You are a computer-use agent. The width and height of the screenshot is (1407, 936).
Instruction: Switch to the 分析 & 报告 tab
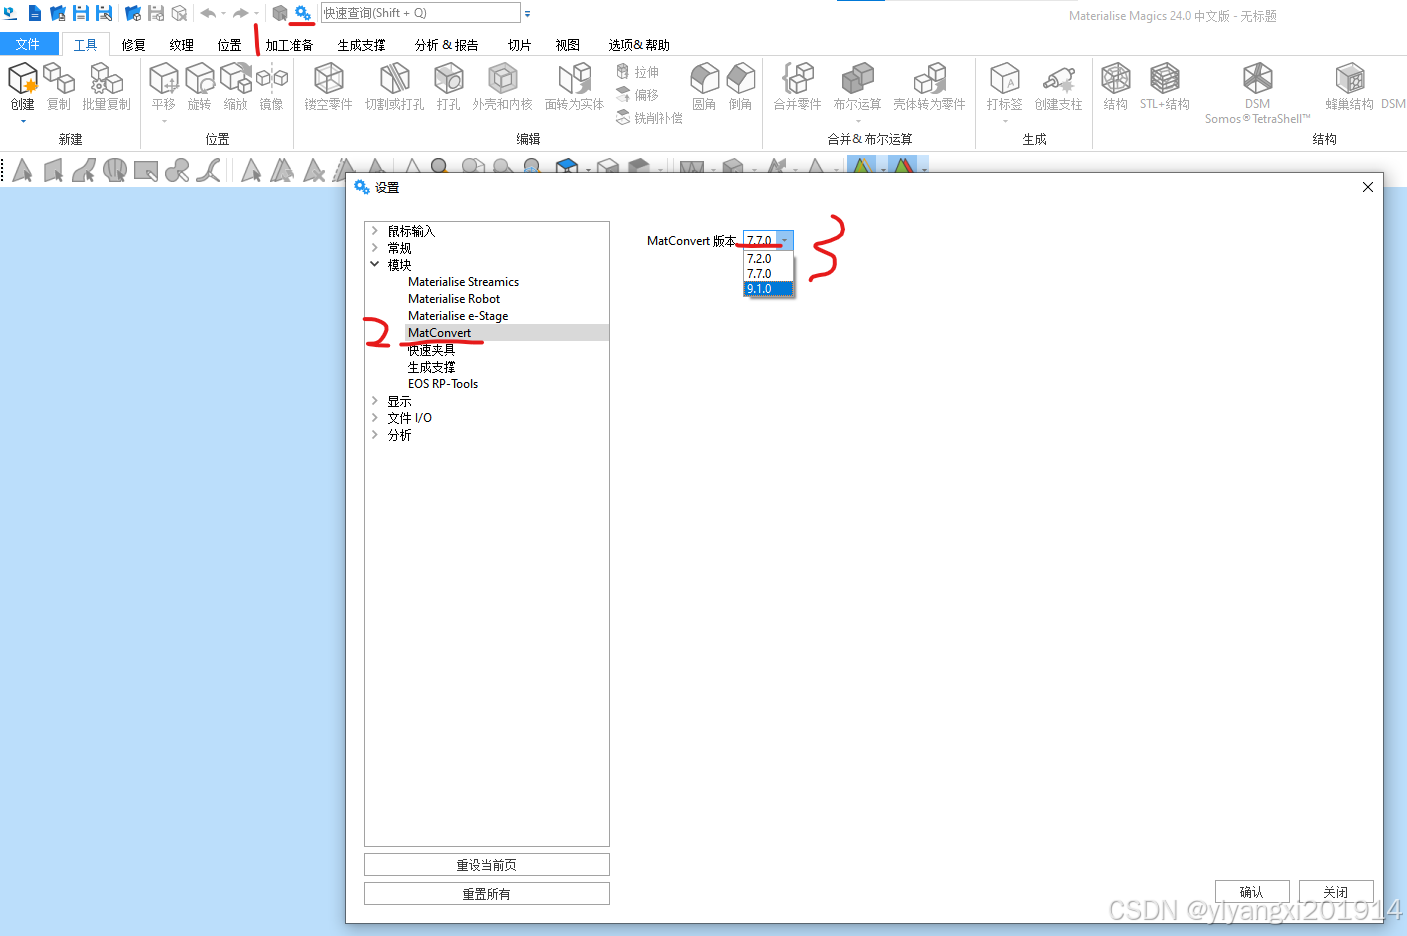pyautogui.click(x=446, y=45)
